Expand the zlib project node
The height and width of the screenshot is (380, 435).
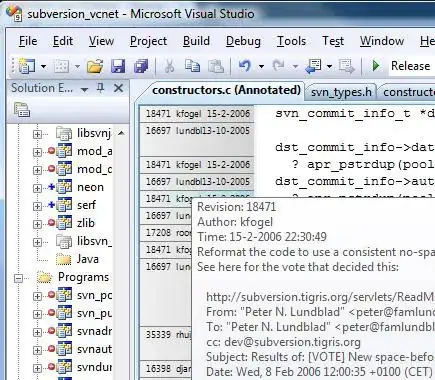click(37, 224)
